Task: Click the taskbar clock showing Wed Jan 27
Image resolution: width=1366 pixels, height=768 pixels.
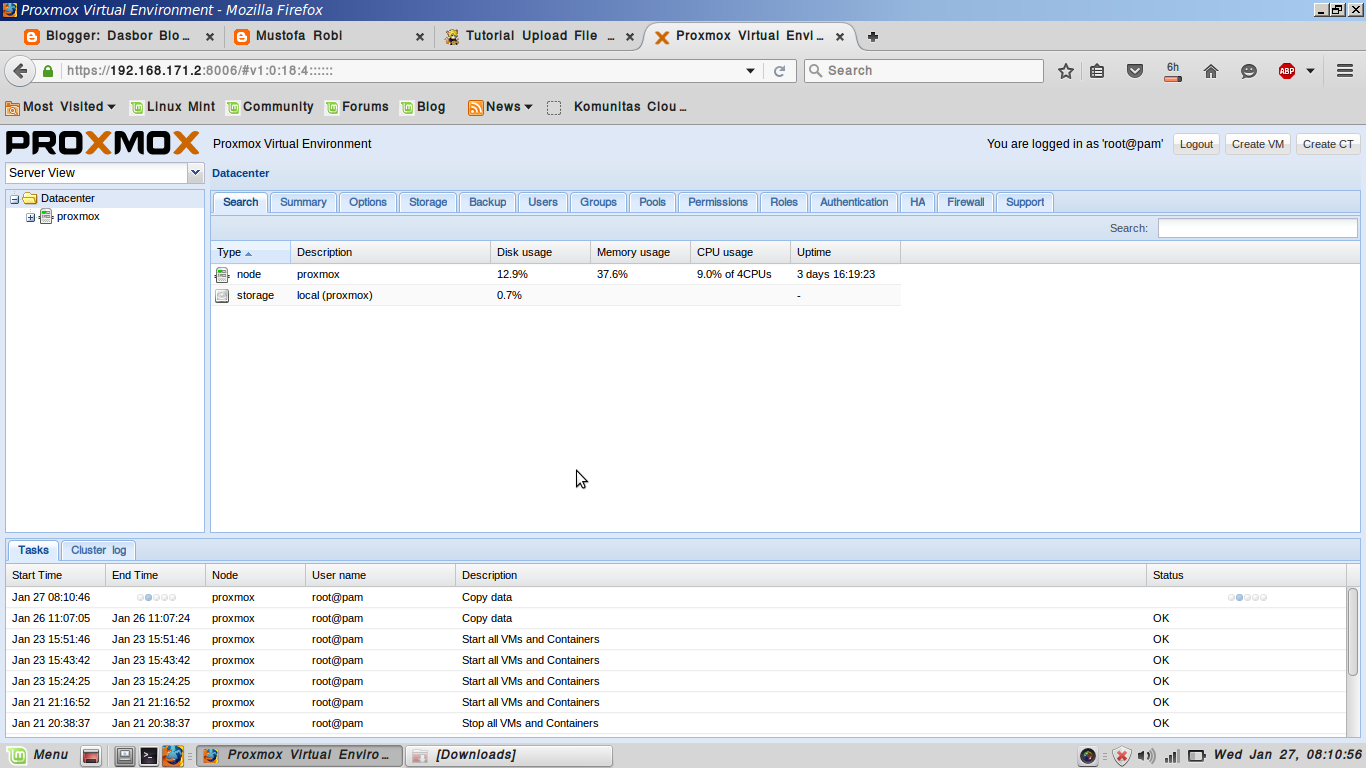Action: click(1288, 755)
